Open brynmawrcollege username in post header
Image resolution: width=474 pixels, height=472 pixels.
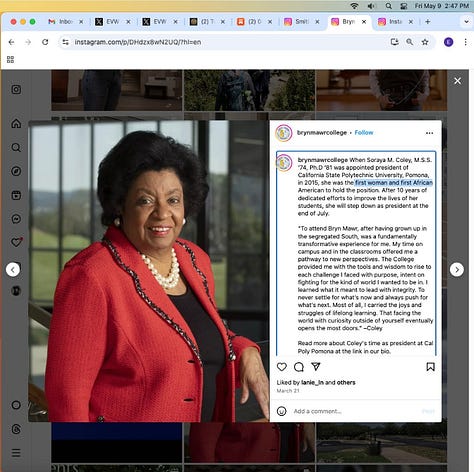(322, 132)
